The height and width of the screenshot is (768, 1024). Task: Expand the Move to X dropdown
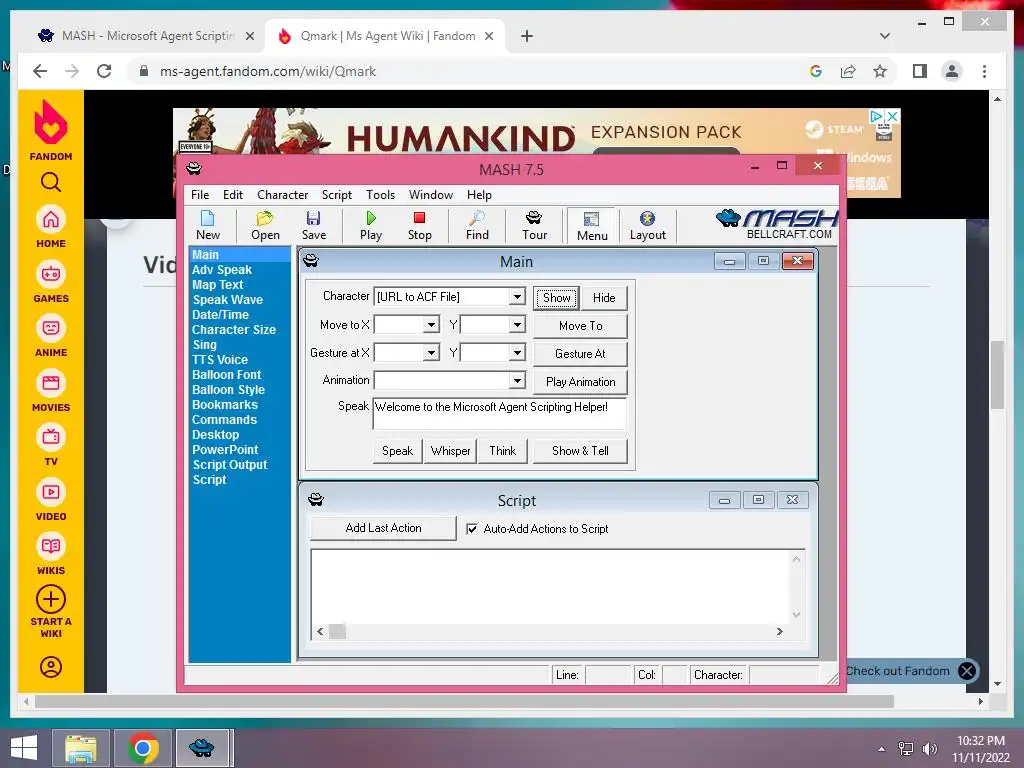[x=431, y=325]
